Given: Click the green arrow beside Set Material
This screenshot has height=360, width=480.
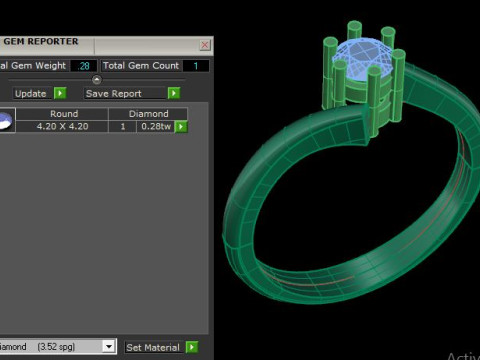Looking at the screenshot, I should tap(192, 347).
